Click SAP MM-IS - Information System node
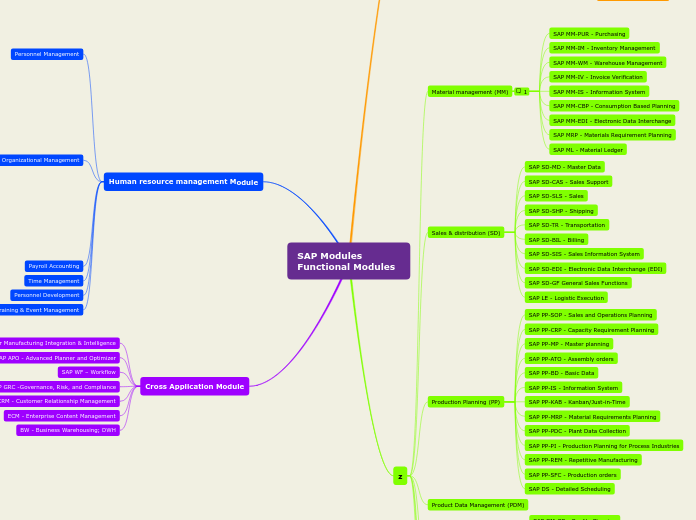The height and width of the screenshot is (520, 696). pos(599,92)
